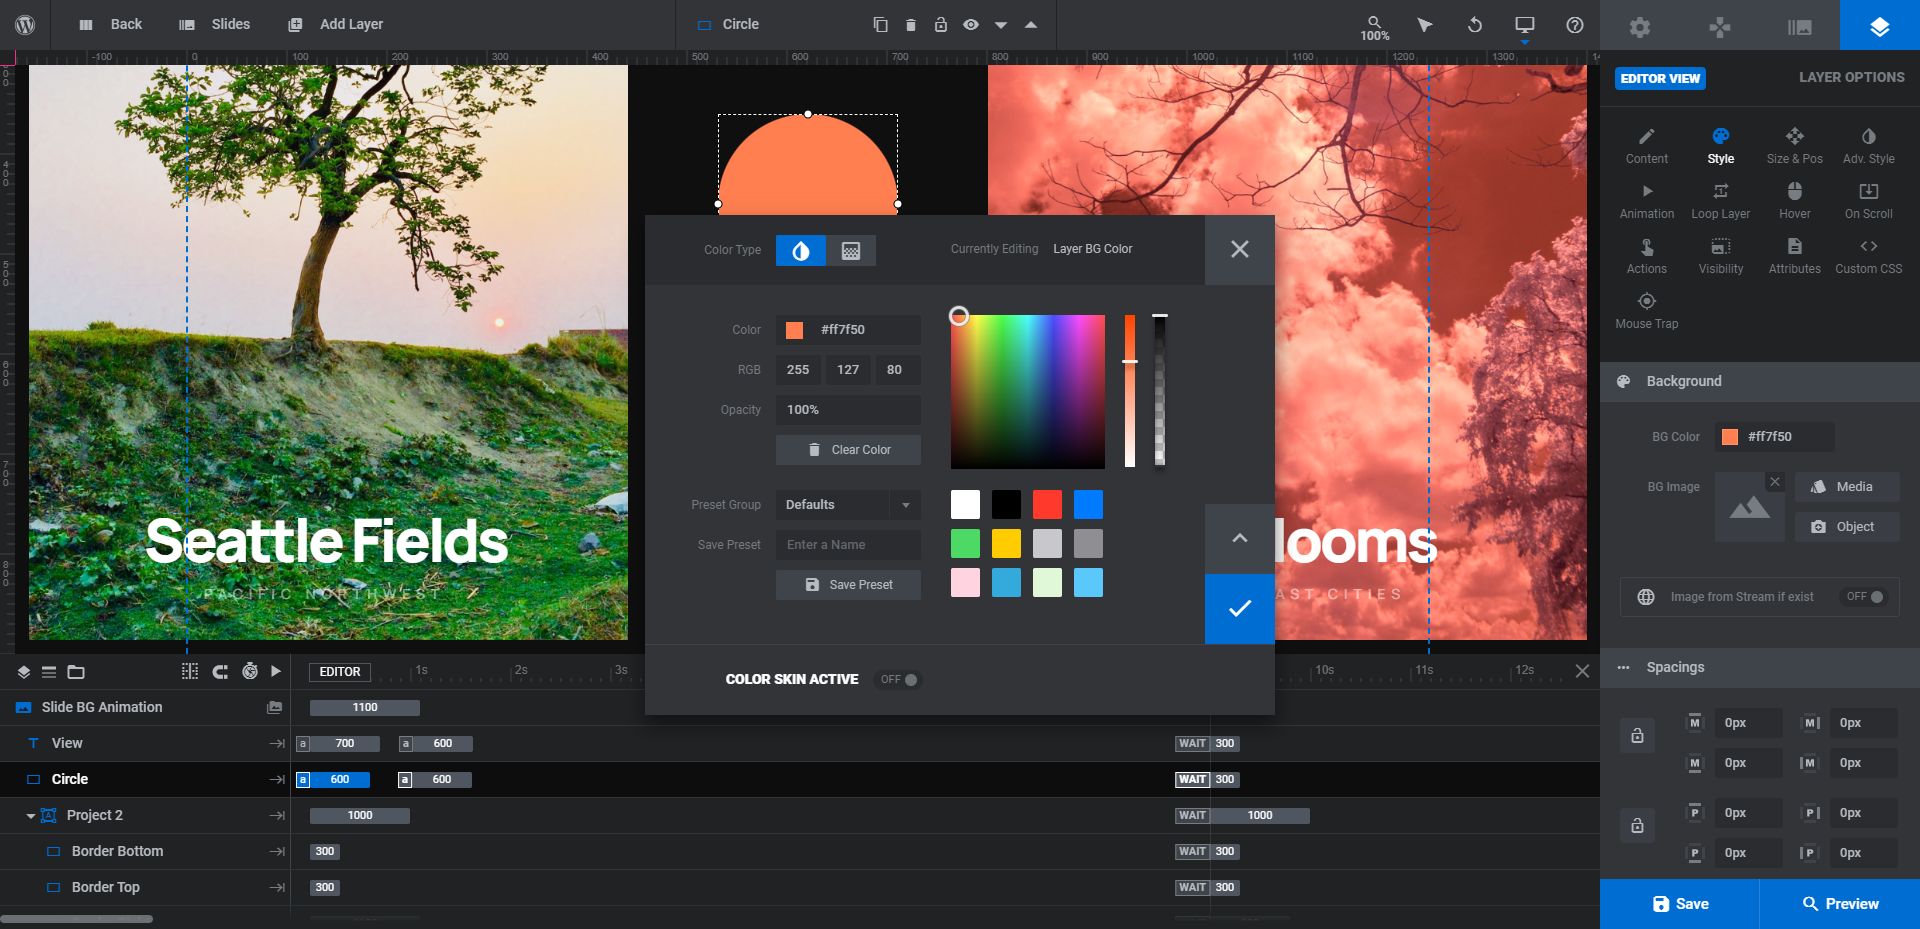This screenshot has height=929, width=1920.
Task: Play the timeline animation
Action: click(276, 672)
